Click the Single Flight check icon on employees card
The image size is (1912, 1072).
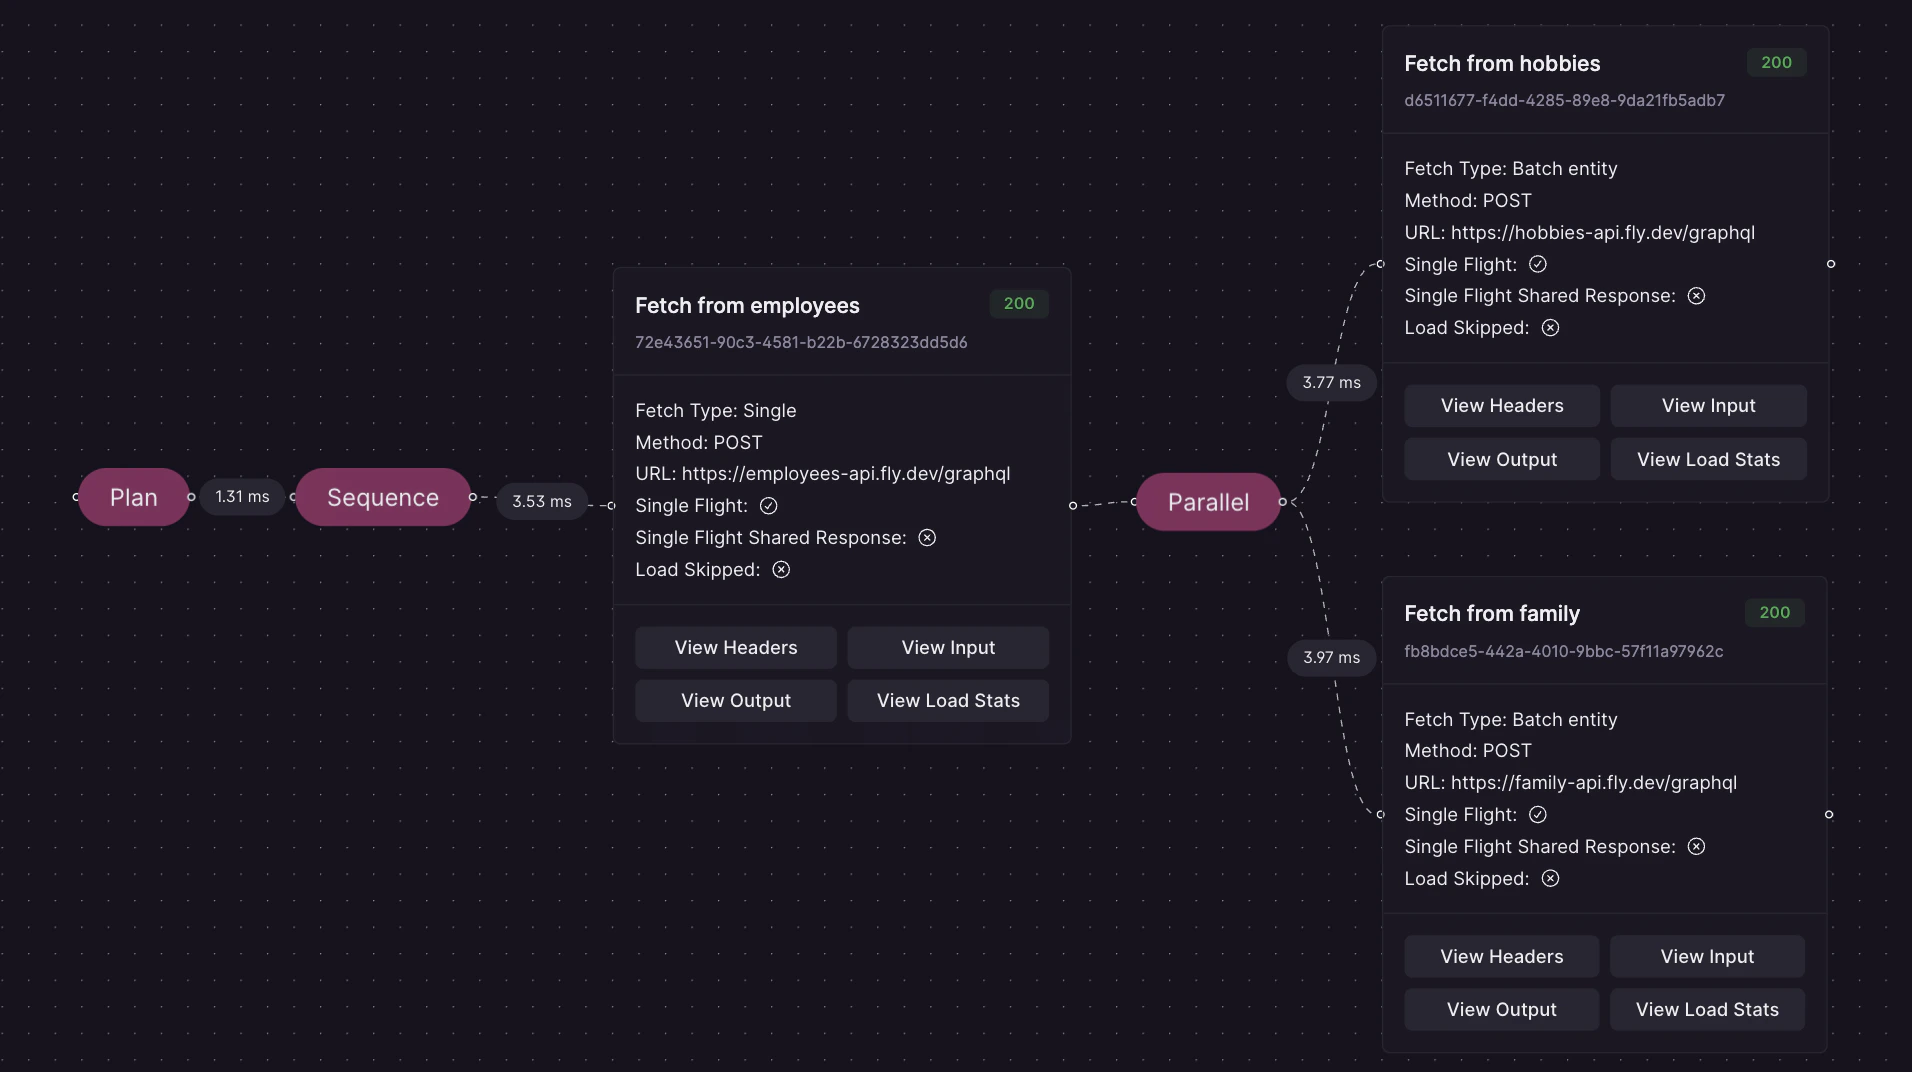[767, 506]
